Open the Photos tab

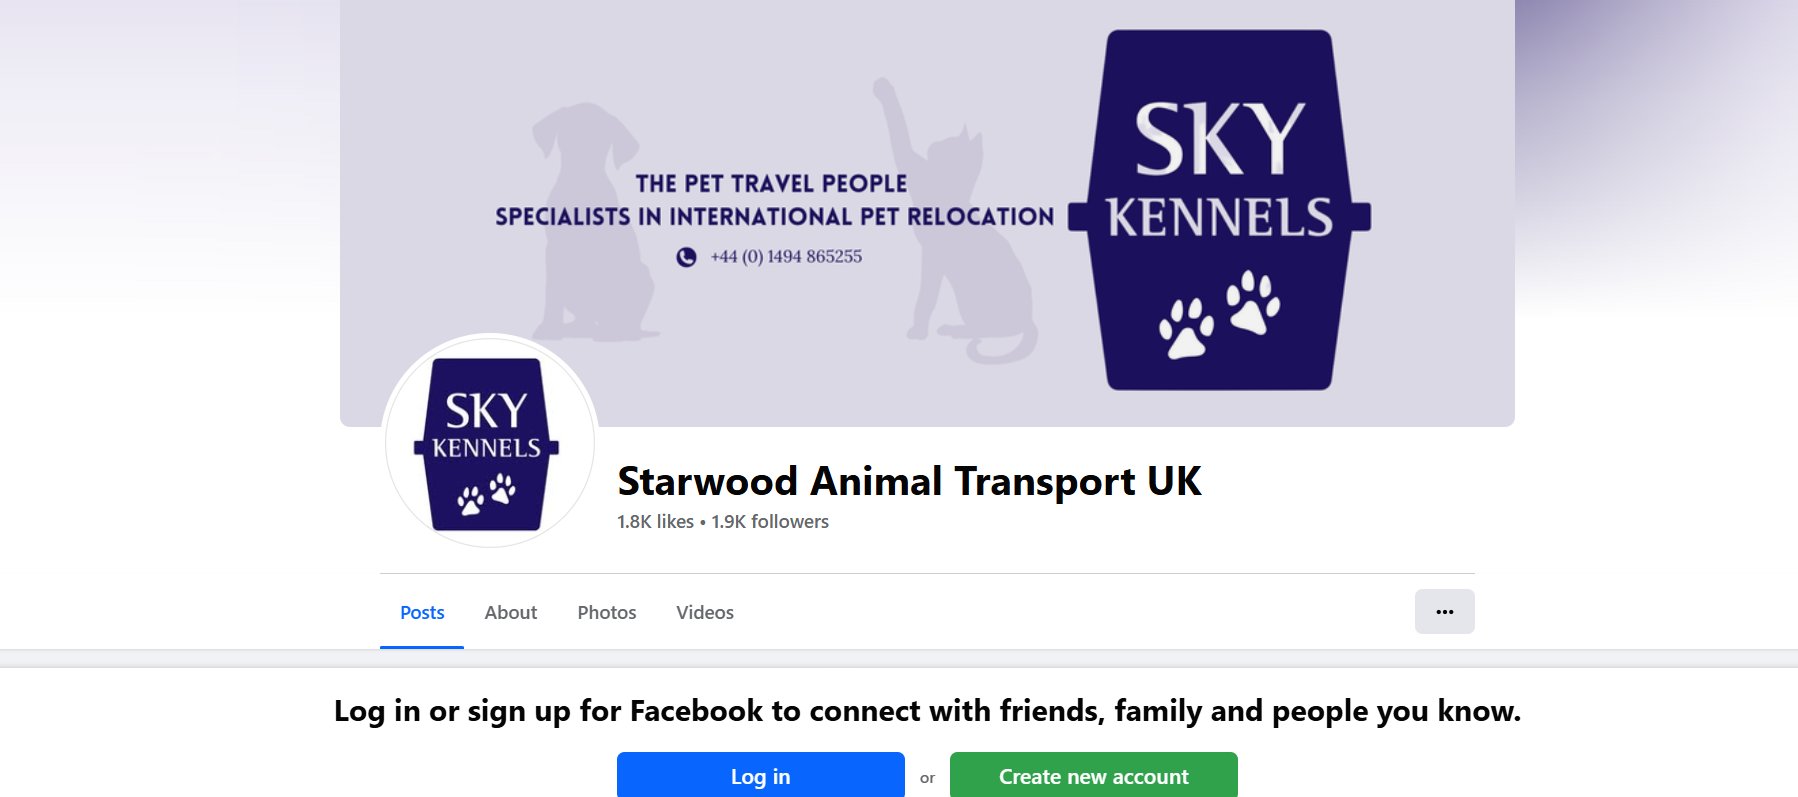coord(607,612)
